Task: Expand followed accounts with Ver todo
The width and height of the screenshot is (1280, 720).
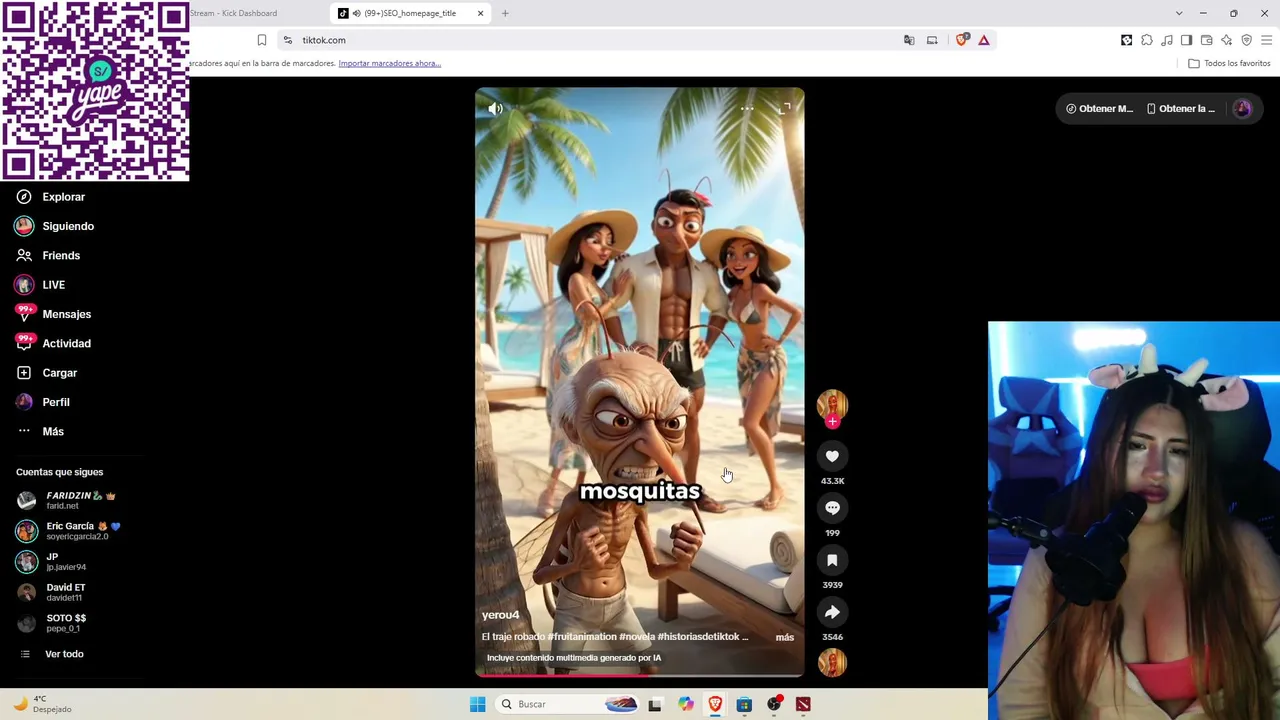Action: tap(52, 654)
